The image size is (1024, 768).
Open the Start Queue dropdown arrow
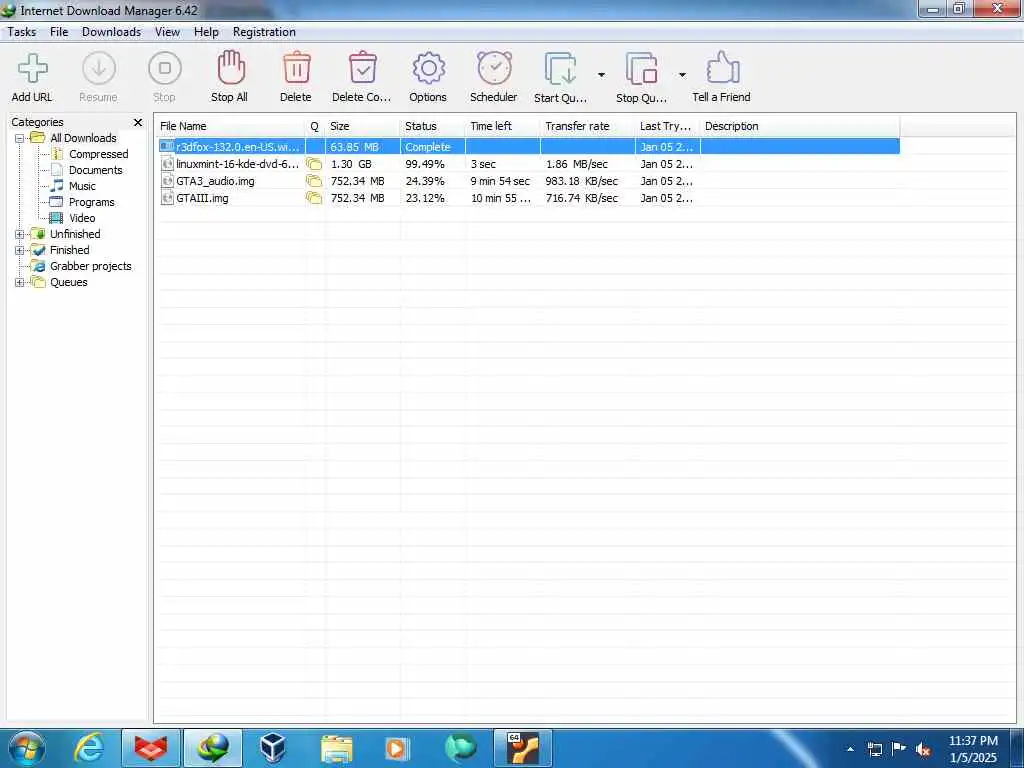click(601, 74)
